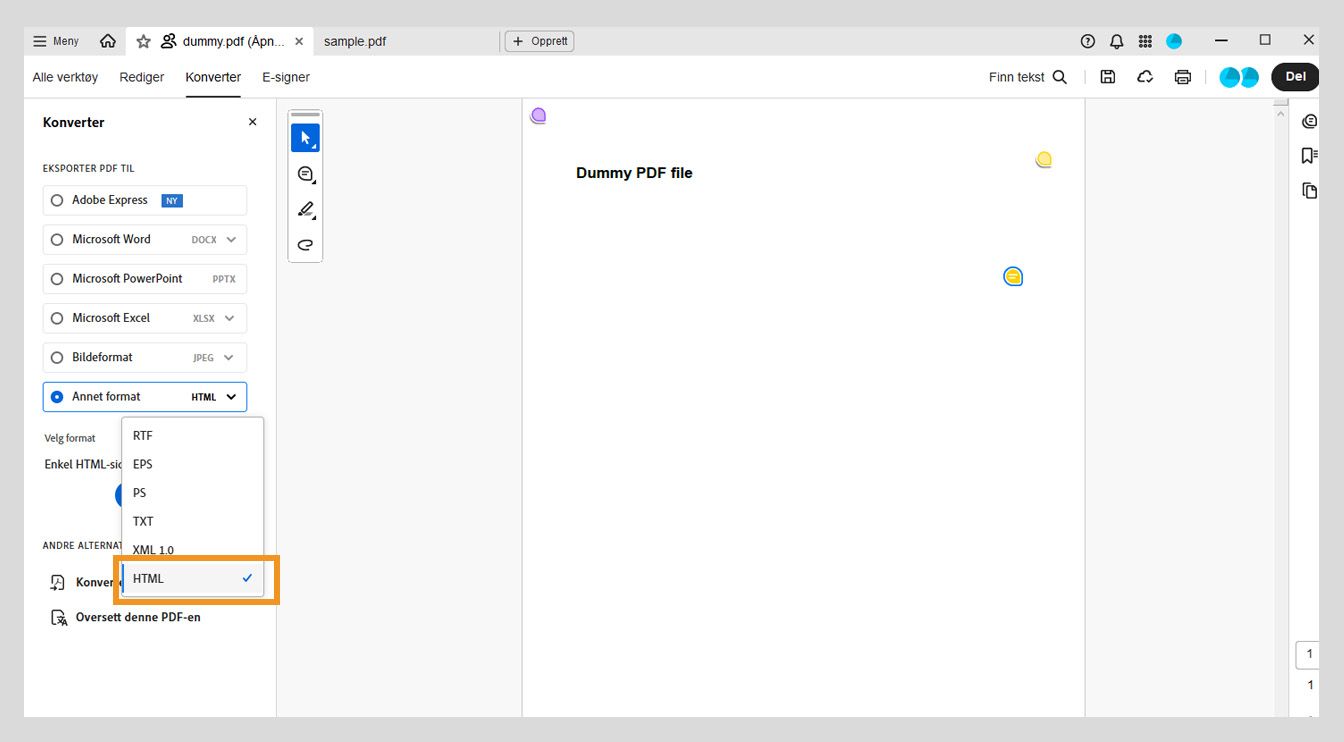Image resolution: width=1344 pixels, height=742 pixels.
Task: Open the comments panel icon on right rail
Action: 1309,121
